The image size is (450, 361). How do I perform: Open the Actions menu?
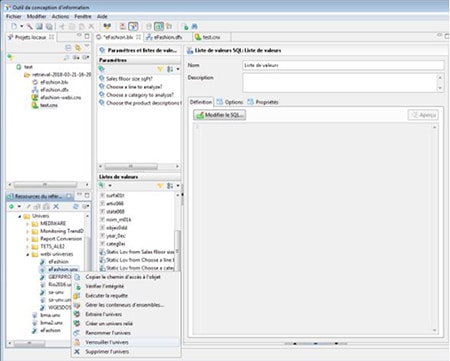tap(60, 16)
